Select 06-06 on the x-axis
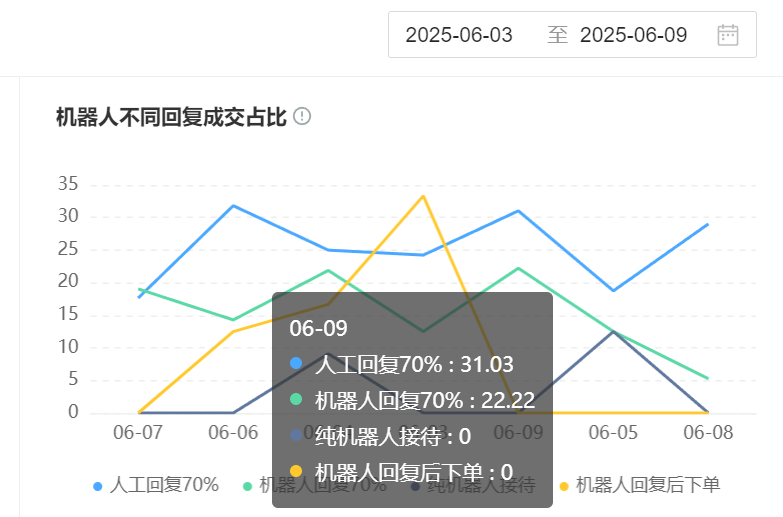Viewport: 783px width, 517px height. pyautogui.click(x=233, y=433)
